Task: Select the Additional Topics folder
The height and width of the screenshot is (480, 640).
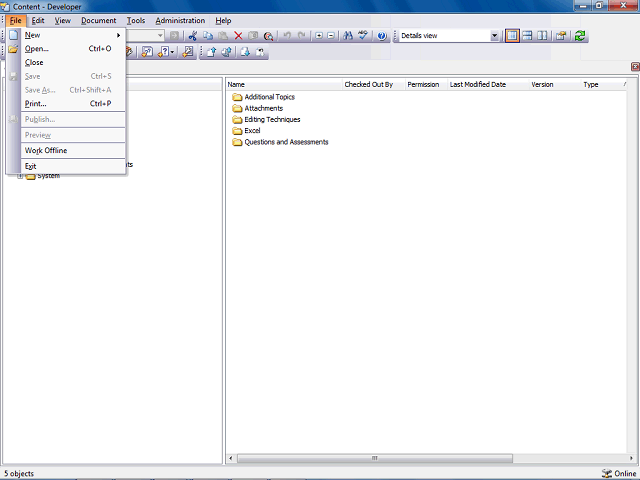Action: coord(263,97)
